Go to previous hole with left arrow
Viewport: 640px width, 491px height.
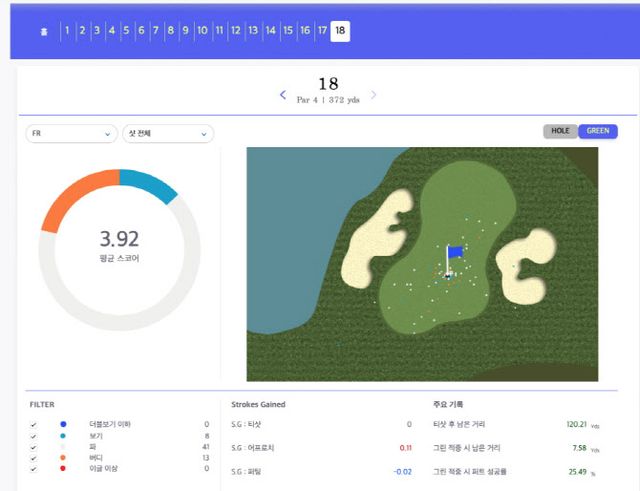pos(283,96)
